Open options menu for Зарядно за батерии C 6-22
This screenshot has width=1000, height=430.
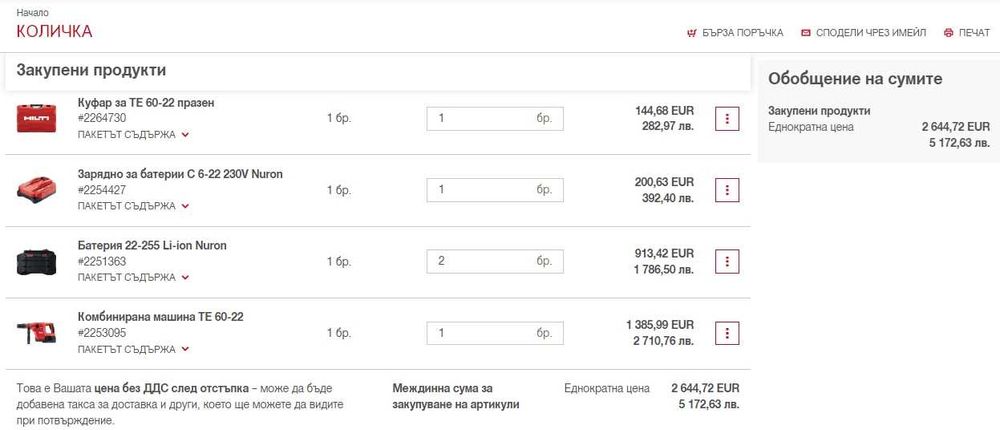pos(727,190)
